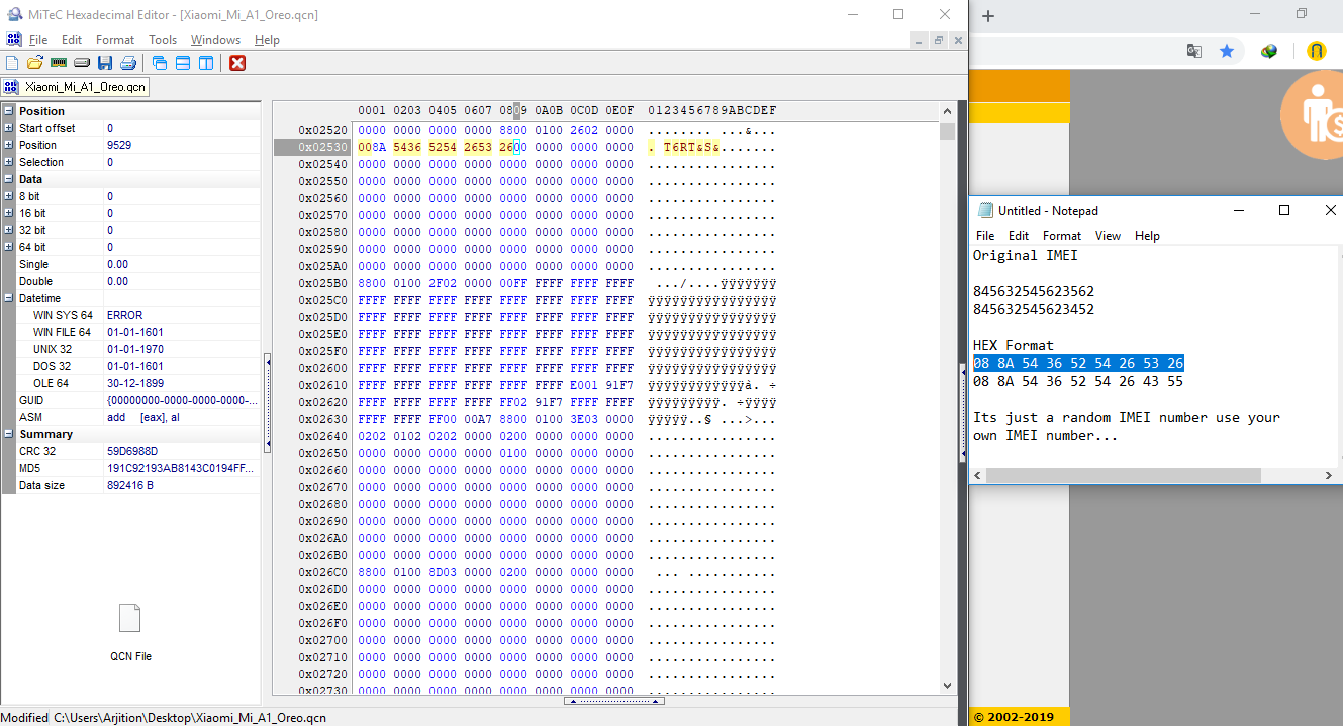Click Notepad line '08 8A 54 36 52 54 26 43 55'
Image resolution: width=1343 pixels, height=726 pixels.
click(x=1078, y=381)
